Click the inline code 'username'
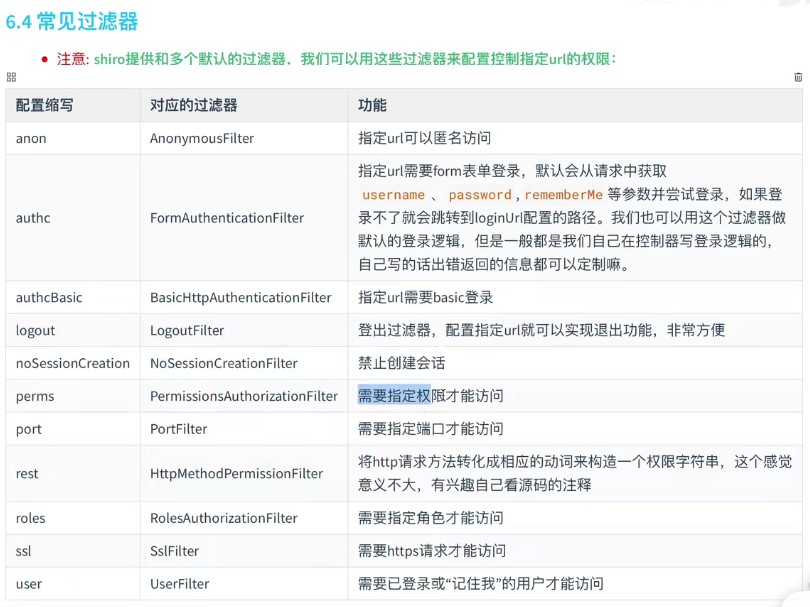The width and height of the screenshot is (810, 607). tap(393, 195)
